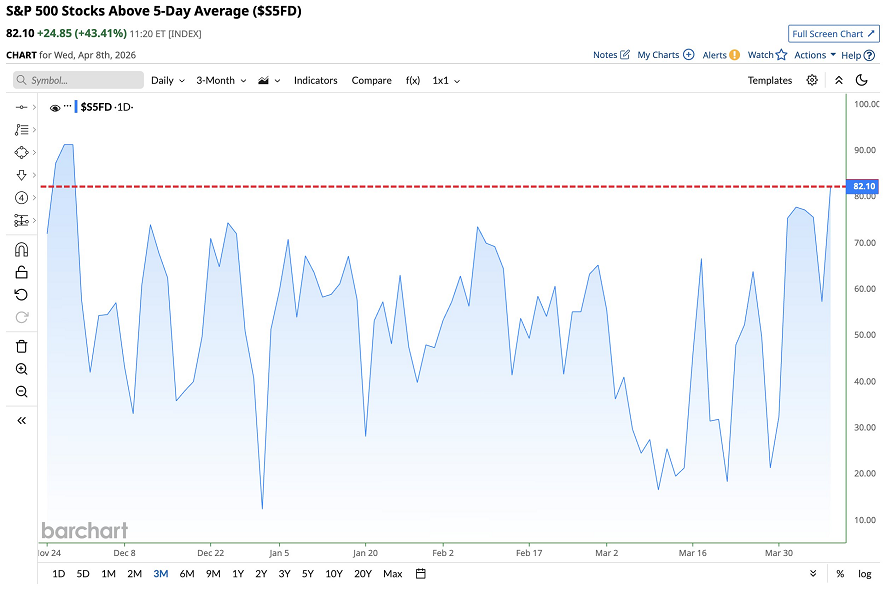Select the 5Y range
The image size is (886, 590).
[x=307, y=574]
